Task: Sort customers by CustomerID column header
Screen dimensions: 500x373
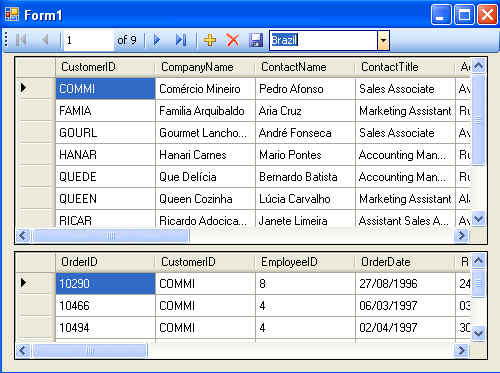Action: point(105,67)
